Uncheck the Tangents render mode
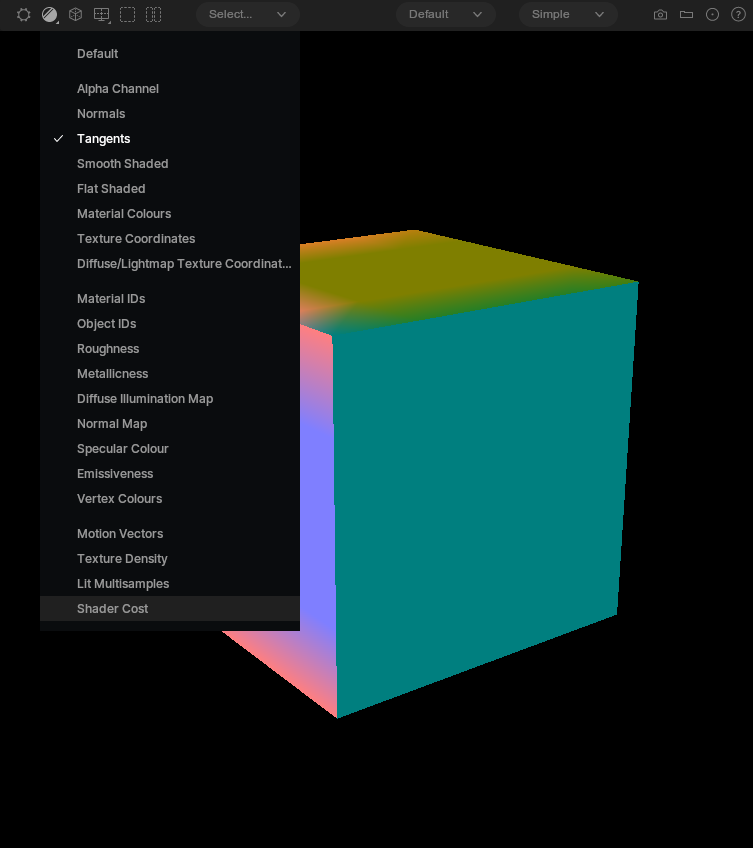 (104, 139)
